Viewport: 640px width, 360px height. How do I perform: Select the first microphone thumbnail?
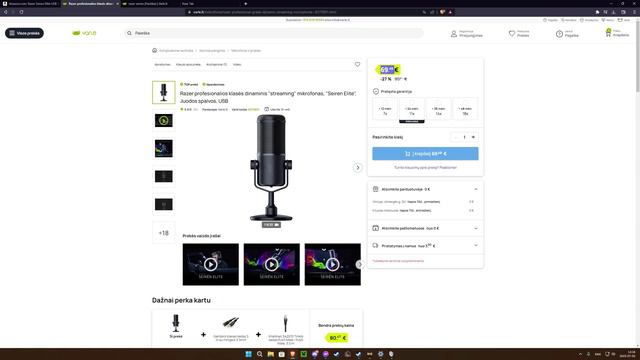point(164,92)
